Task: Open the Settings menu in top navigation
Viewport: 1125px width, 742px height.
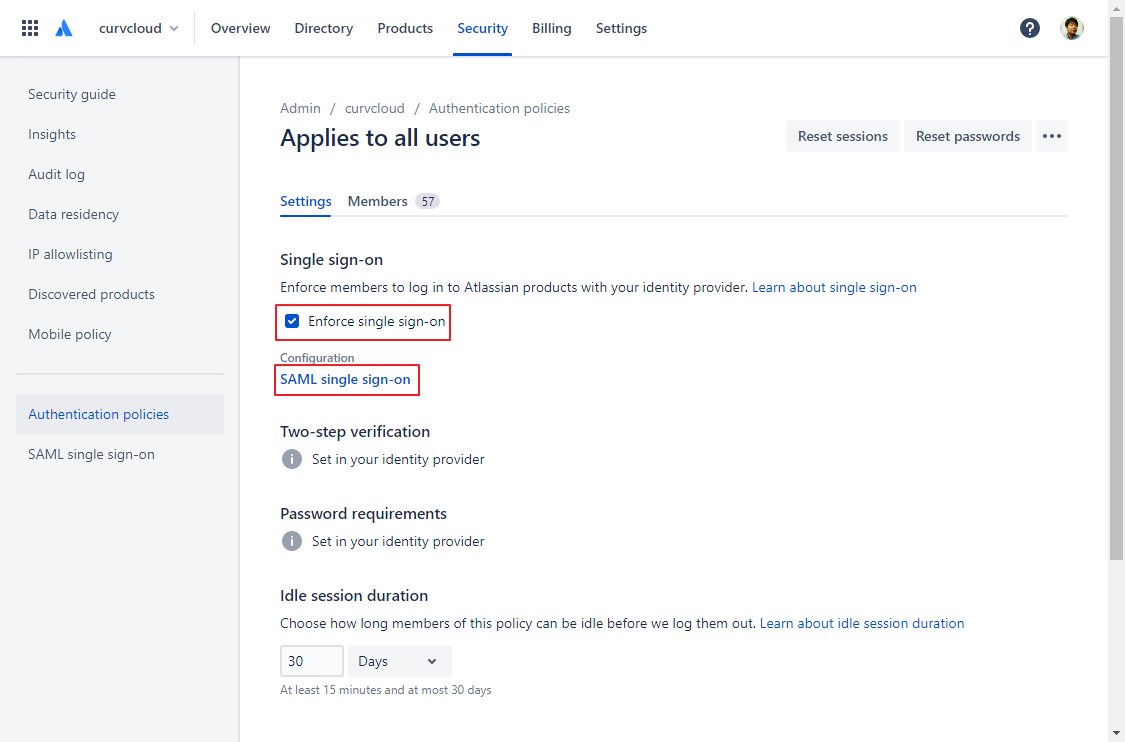Action: [621, 28]
